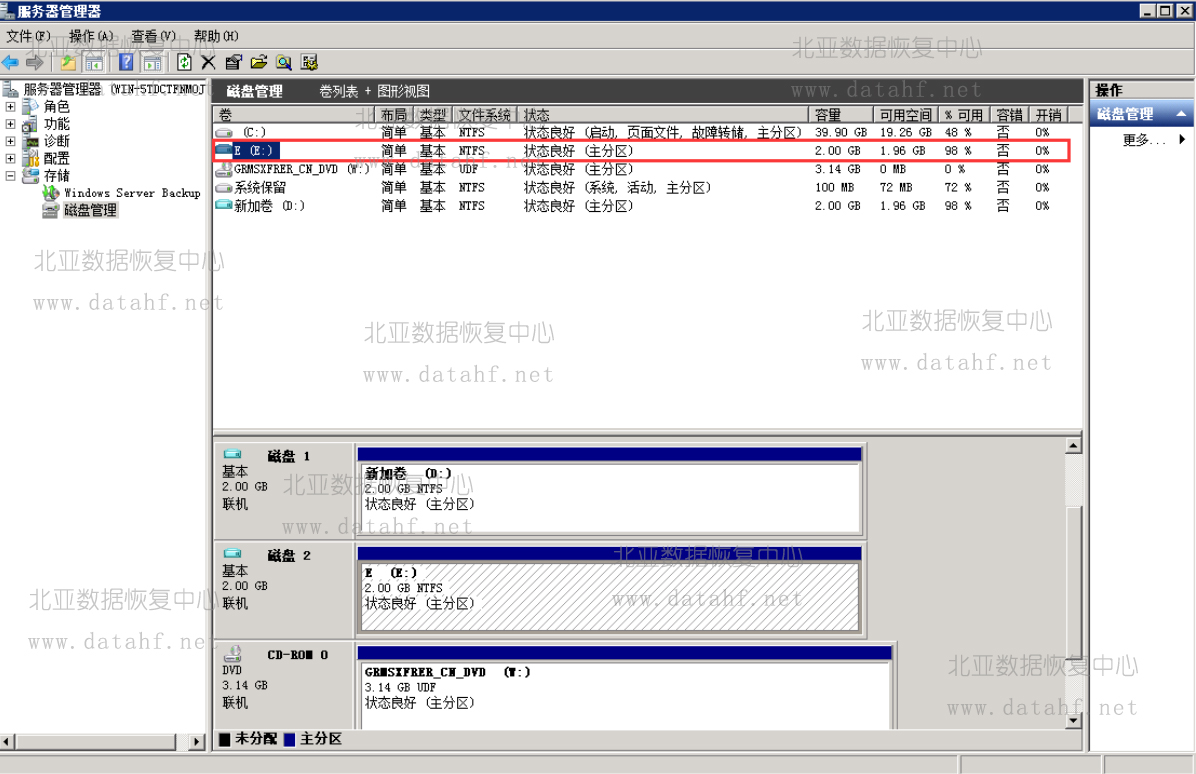Click the 未分配 black legend swatch
Image resolution: width=1196 pixels, height=774 pixels.
coord(225,739)
